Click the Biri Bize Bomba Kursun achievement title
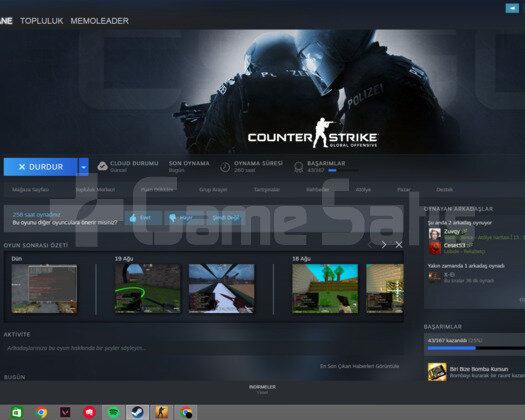 (x=479, y=369)
